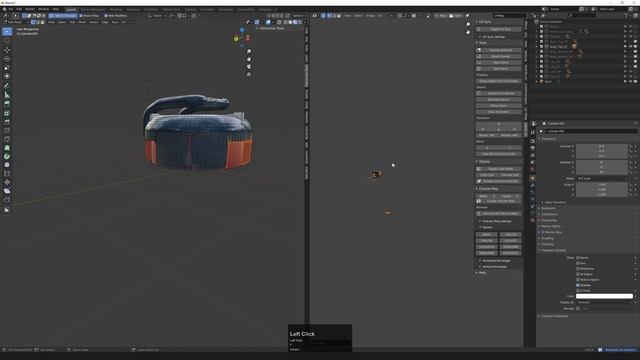Select the Scene Collection row

pos(551,22)
